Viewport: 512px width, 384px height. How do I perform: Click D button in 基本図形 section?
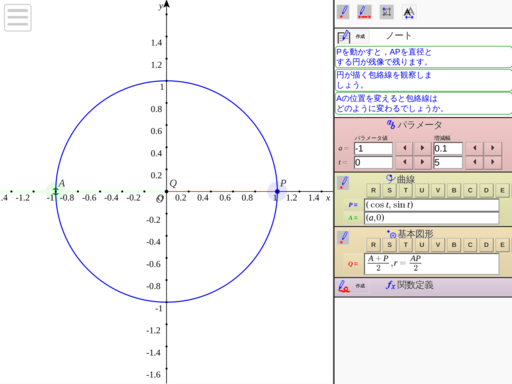pos(486,245)
